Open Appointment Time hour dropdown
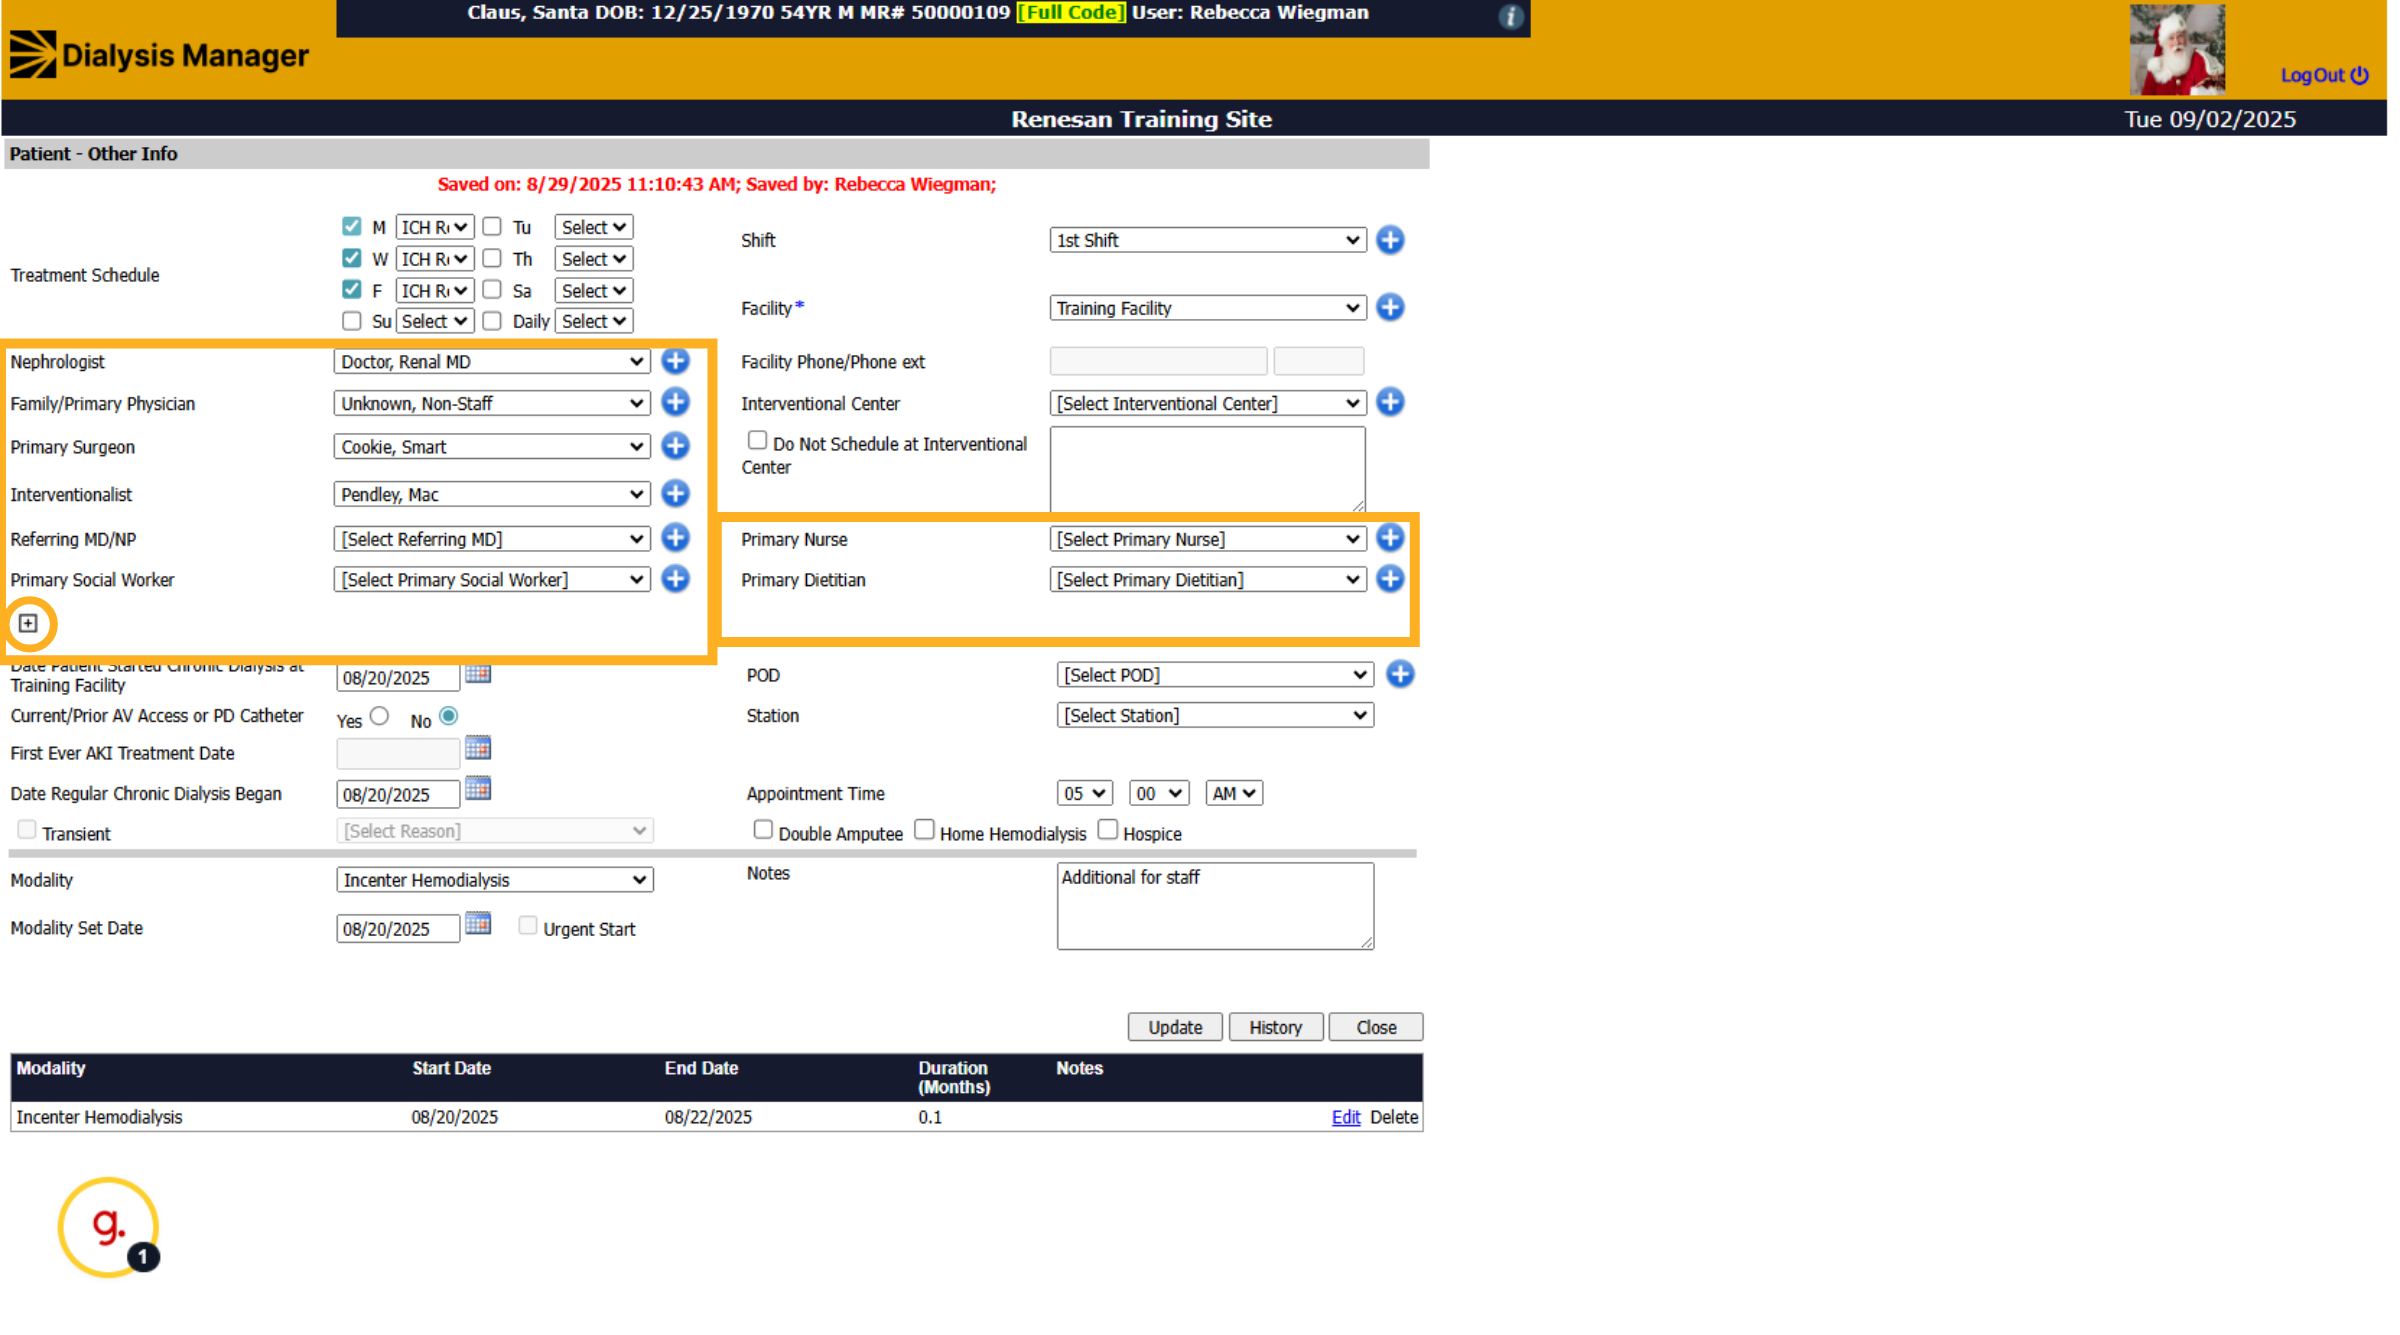 pos(1084,793)
